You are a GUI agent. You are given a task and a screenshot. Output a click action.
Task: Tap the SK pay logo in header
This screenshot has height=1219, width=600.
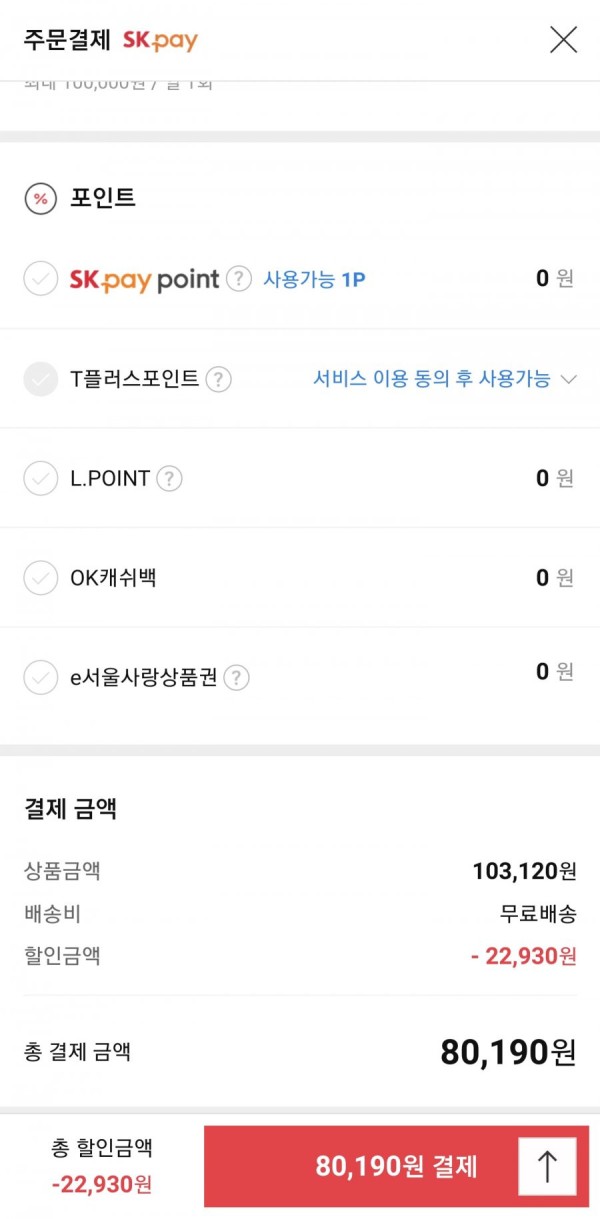(160, 41)
